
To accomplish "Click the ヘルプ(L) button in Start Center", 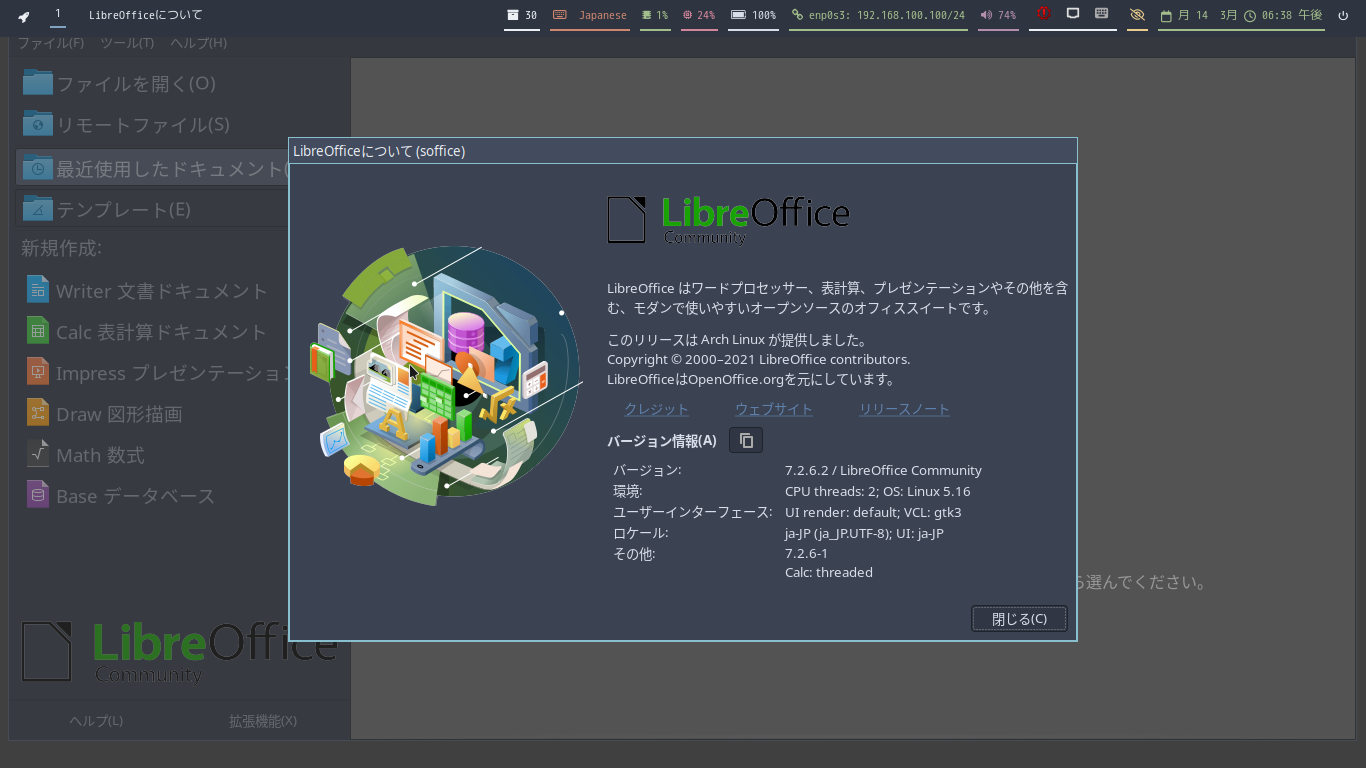I will click(96, 721).
